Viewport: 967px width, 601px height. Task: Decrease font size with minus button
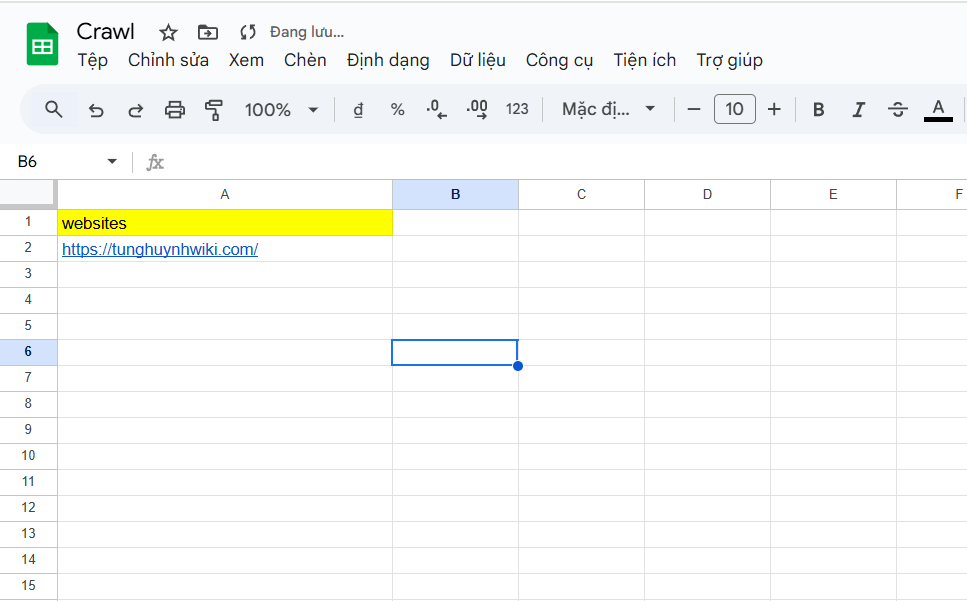pyautogui.click(x=694, y=110)
